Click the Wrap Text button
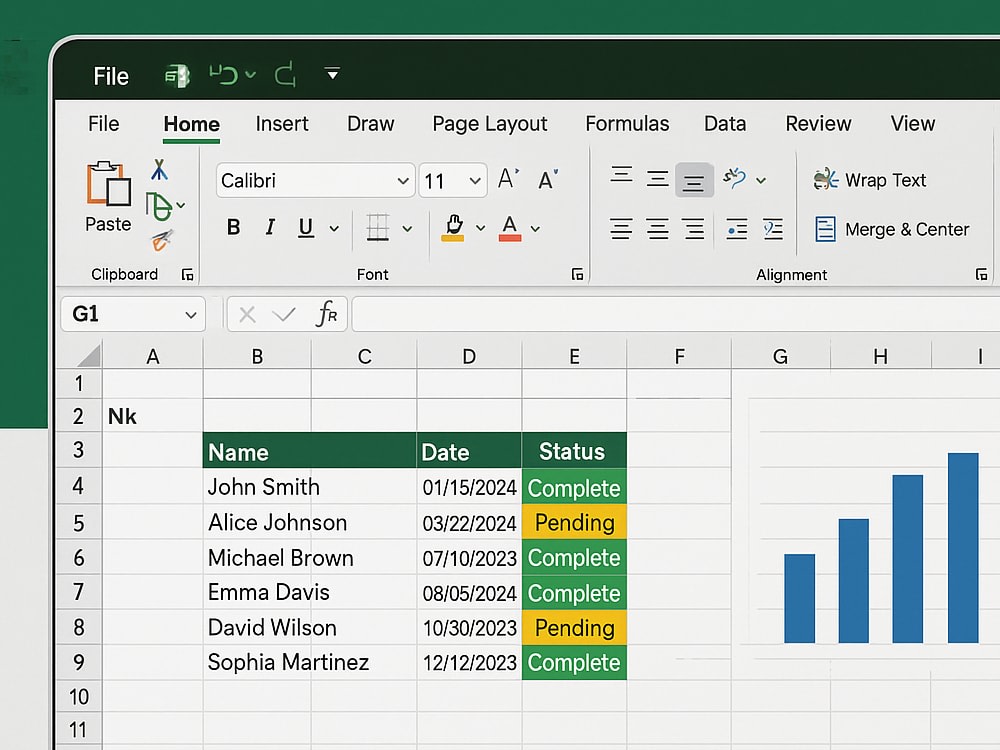Image resolution: width=1000 pixels, height=750 pixels. tap(871, 180)
